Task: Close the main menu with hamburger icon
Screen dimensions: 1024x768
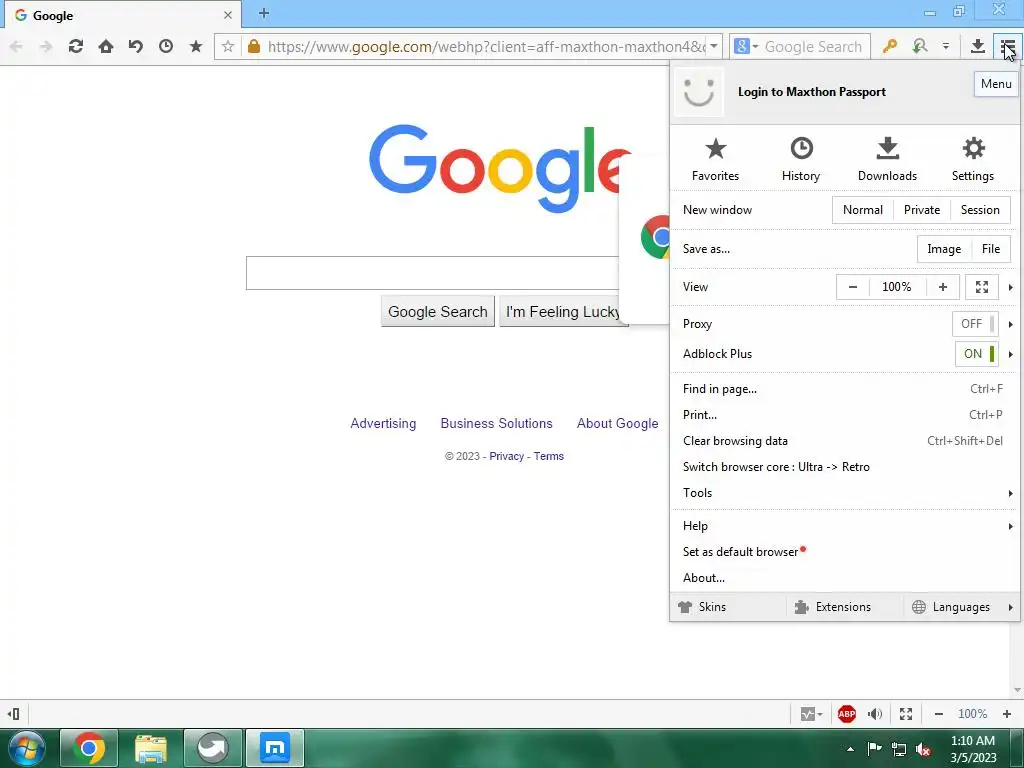Action: pos(1008,46)
